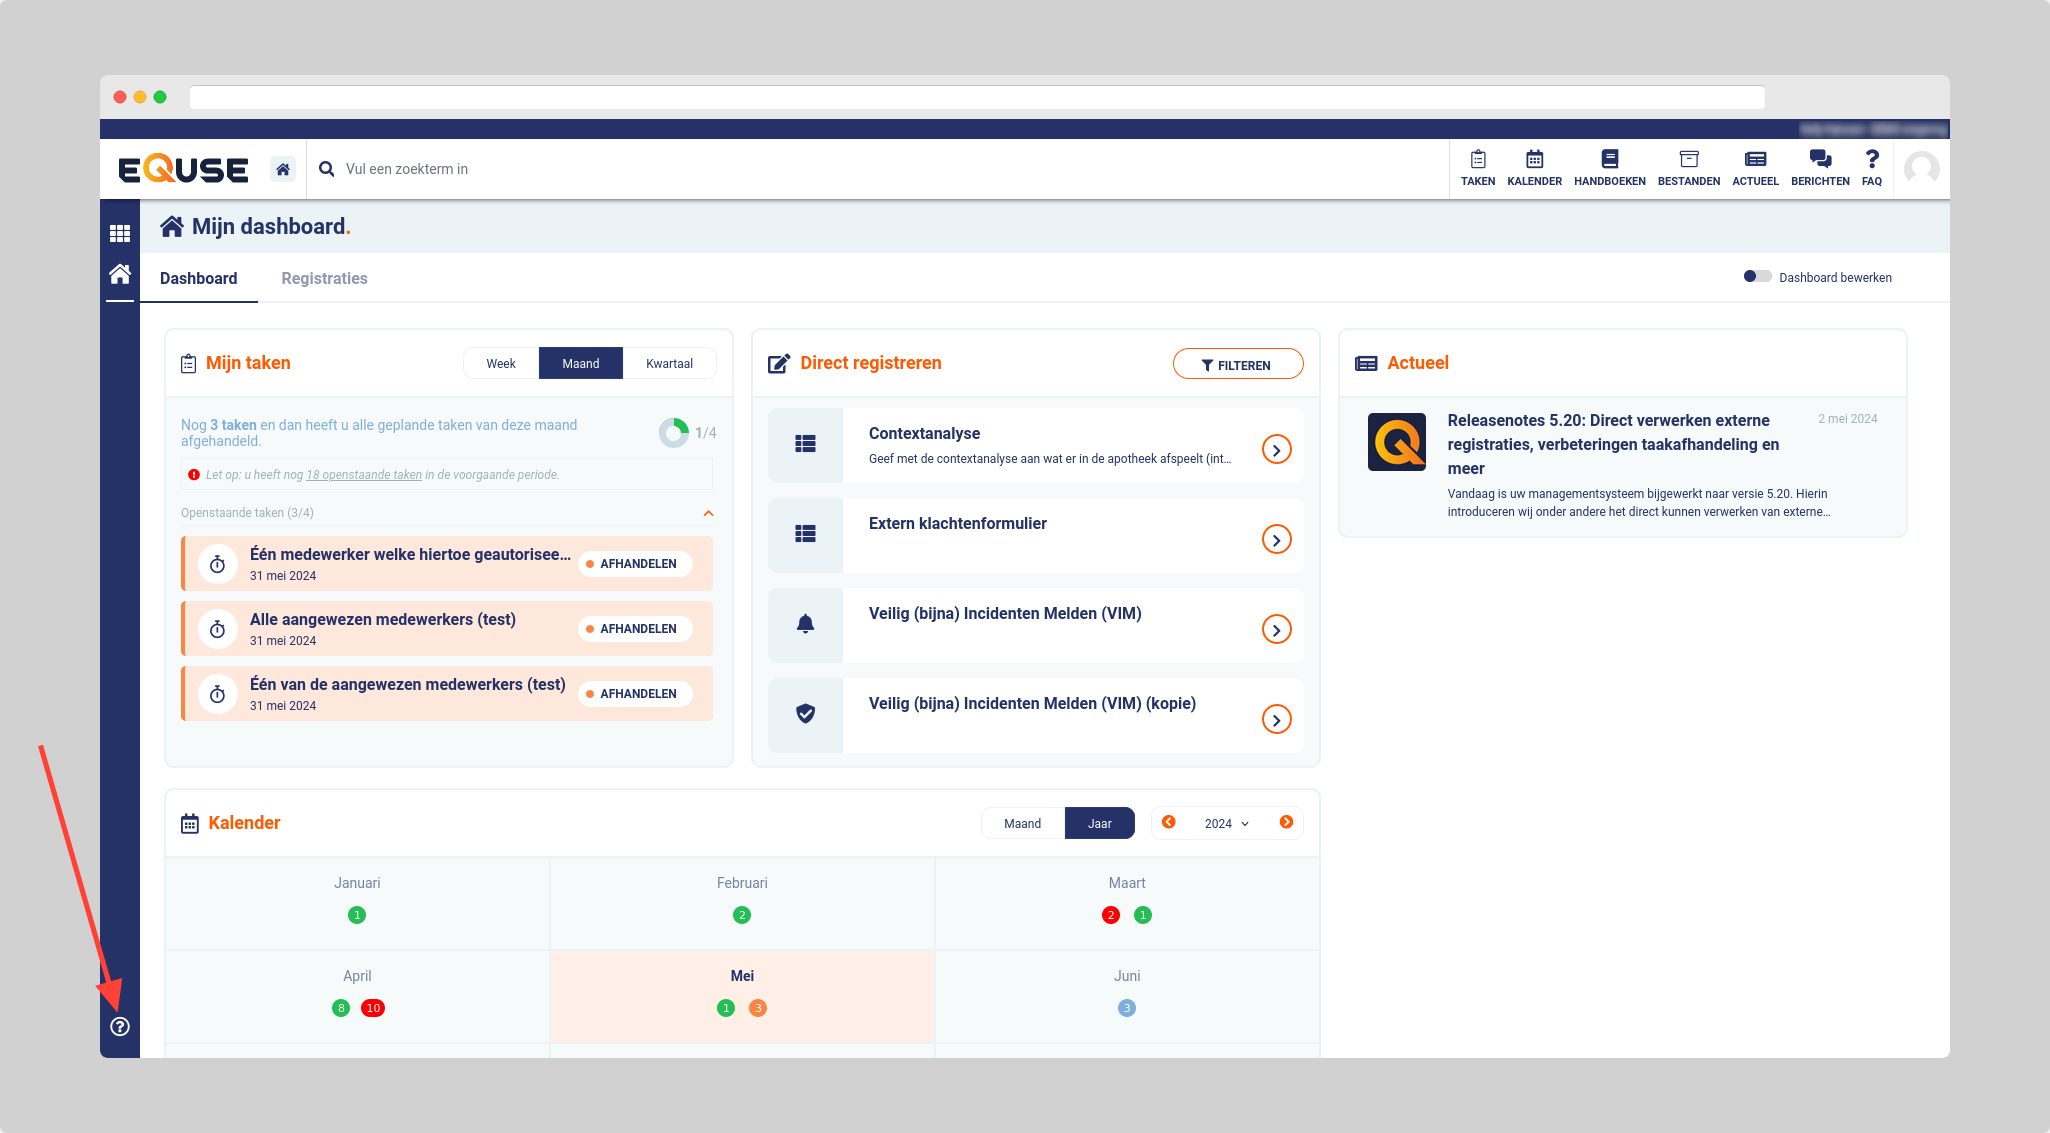
Task: Open Bestanden archive icon
Action: [1688, 167]
